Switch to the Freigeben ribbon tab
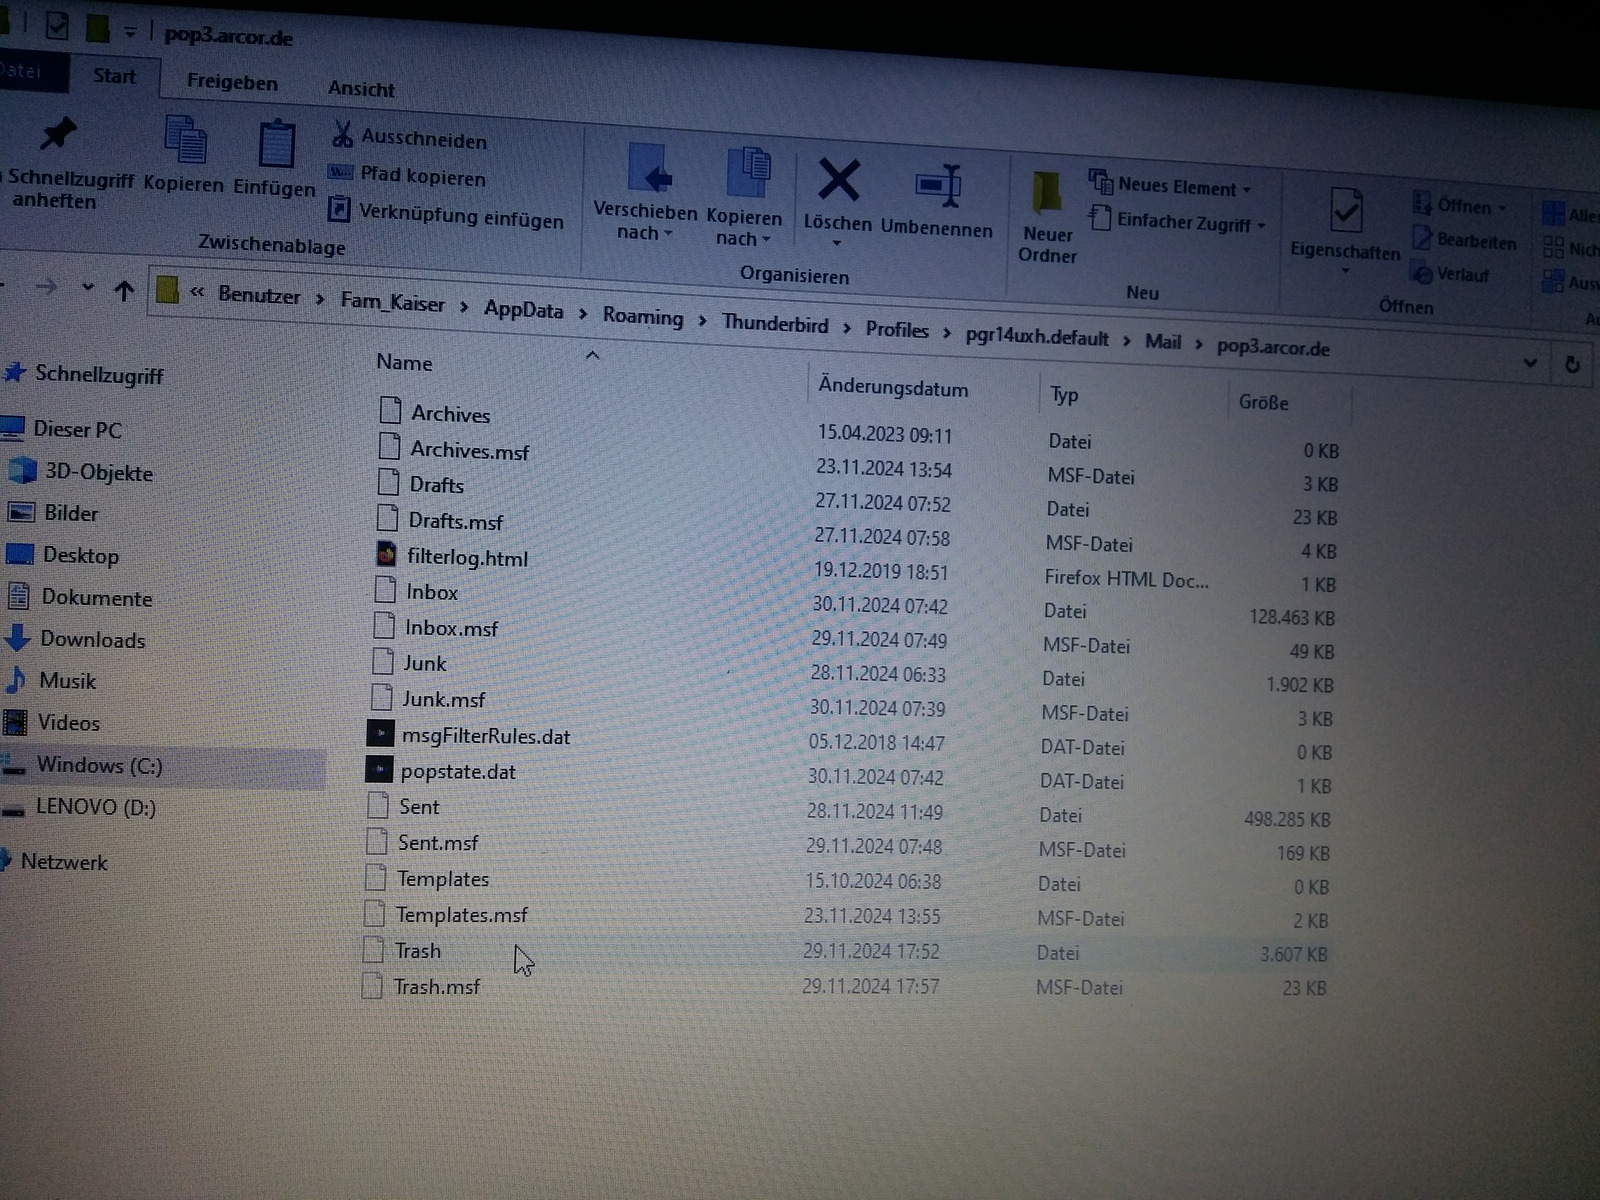The image size is (1600, 1200). (232, 82)
